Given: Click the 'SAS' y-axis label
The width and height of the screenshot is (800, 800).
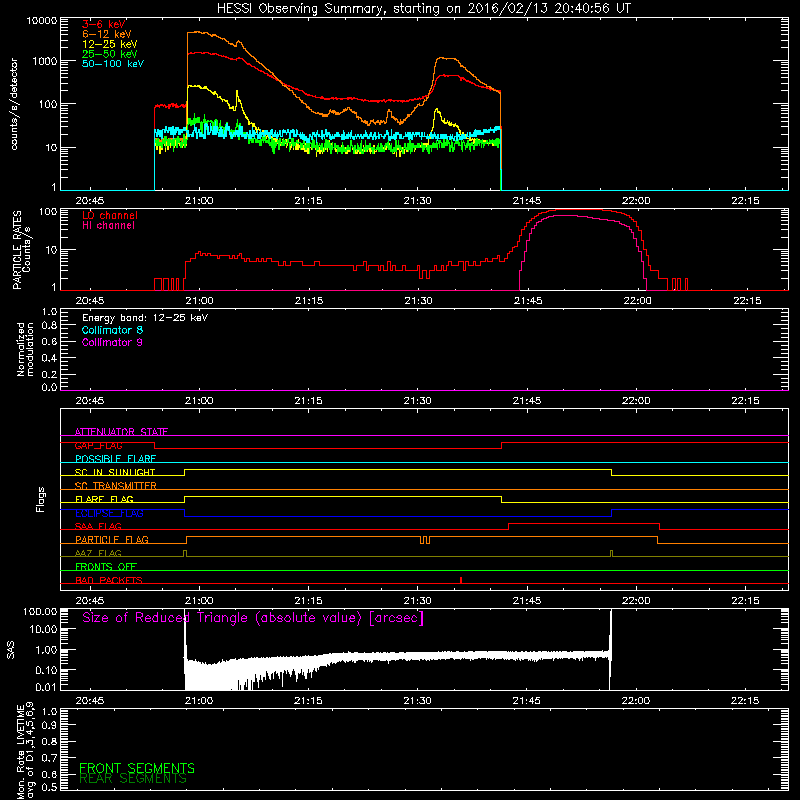Looking at the screenshot, I should click(11, 650).
